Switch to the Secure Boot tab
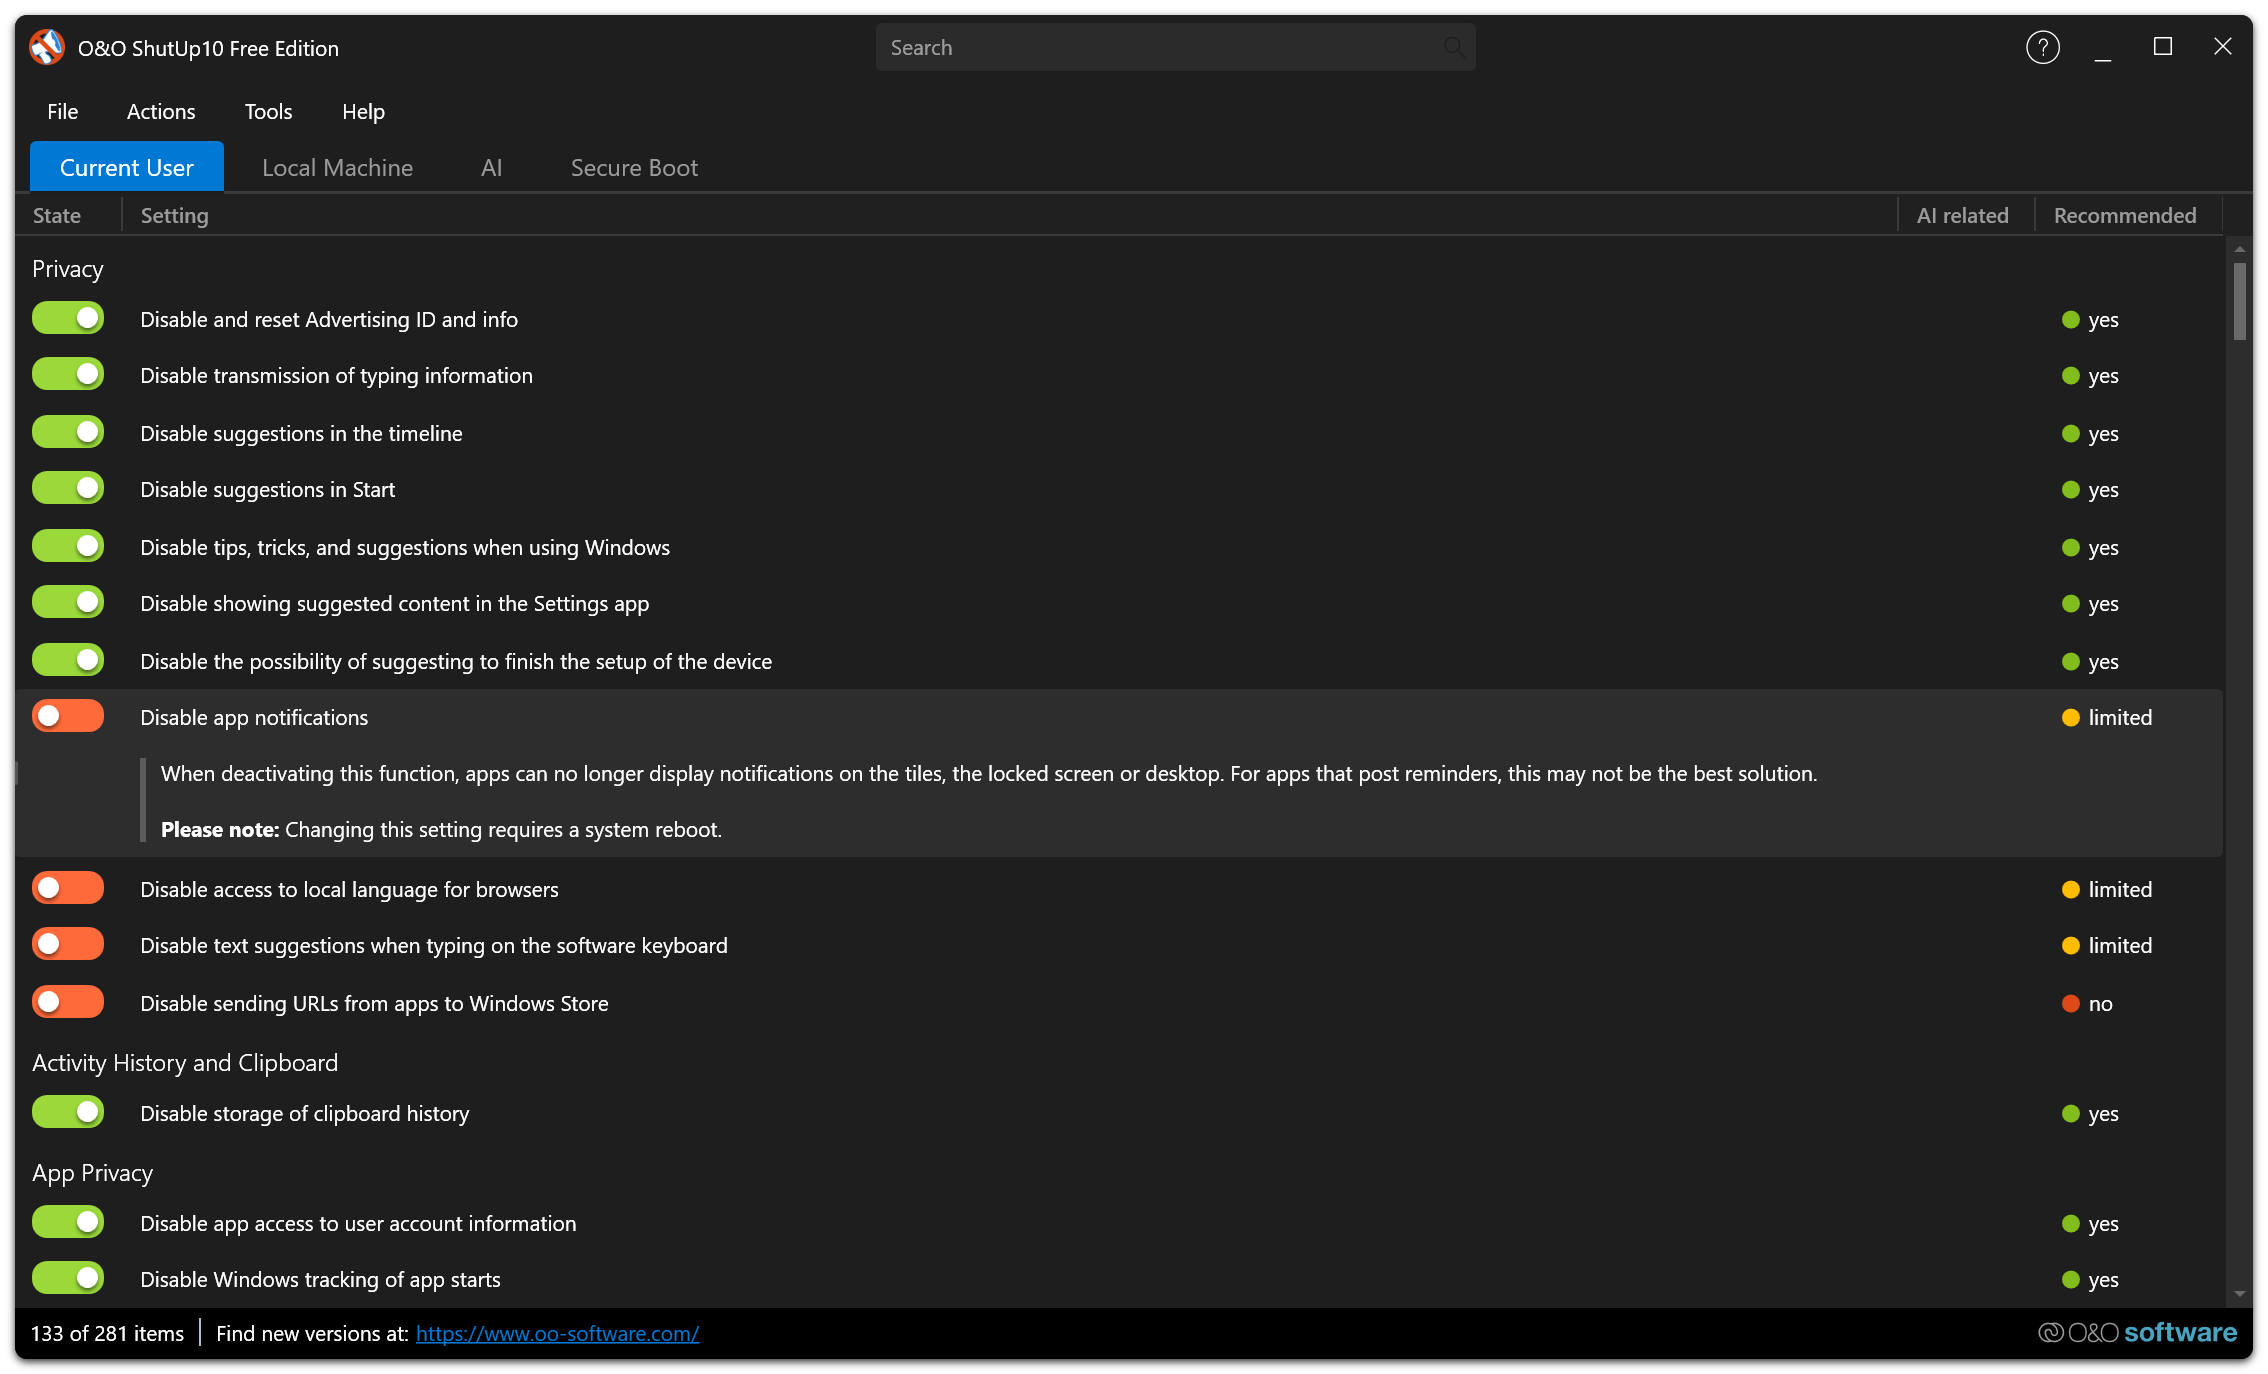The image size is (2268, 1374). click(x=634, y=167)
